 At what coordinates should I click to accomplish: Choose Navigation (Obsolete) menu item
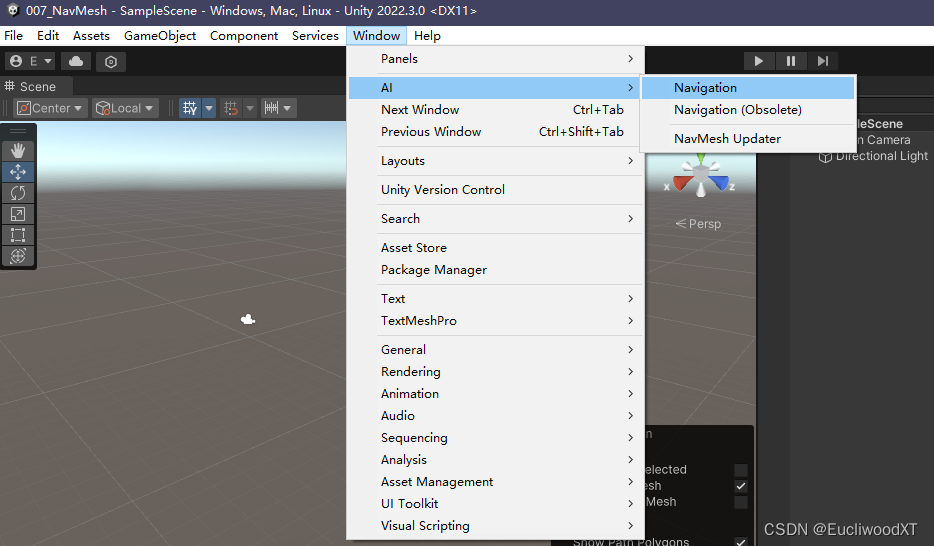pos(748,110)
